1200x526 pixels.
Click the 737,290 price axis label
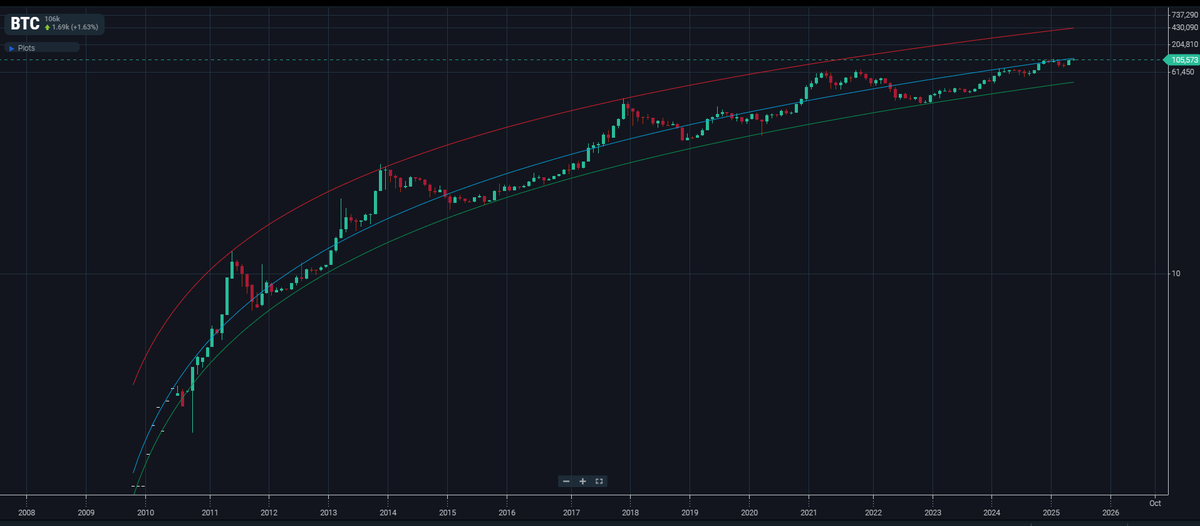point(1183,14)
